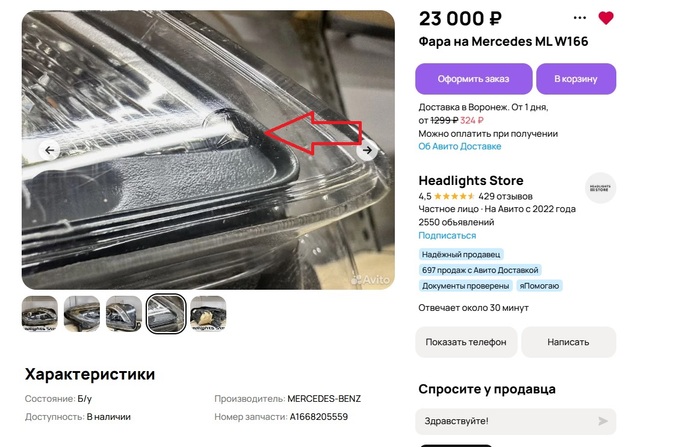Select the first headlight thumbnail
Screen dimensions: 700x447
(x=40, y=313)
